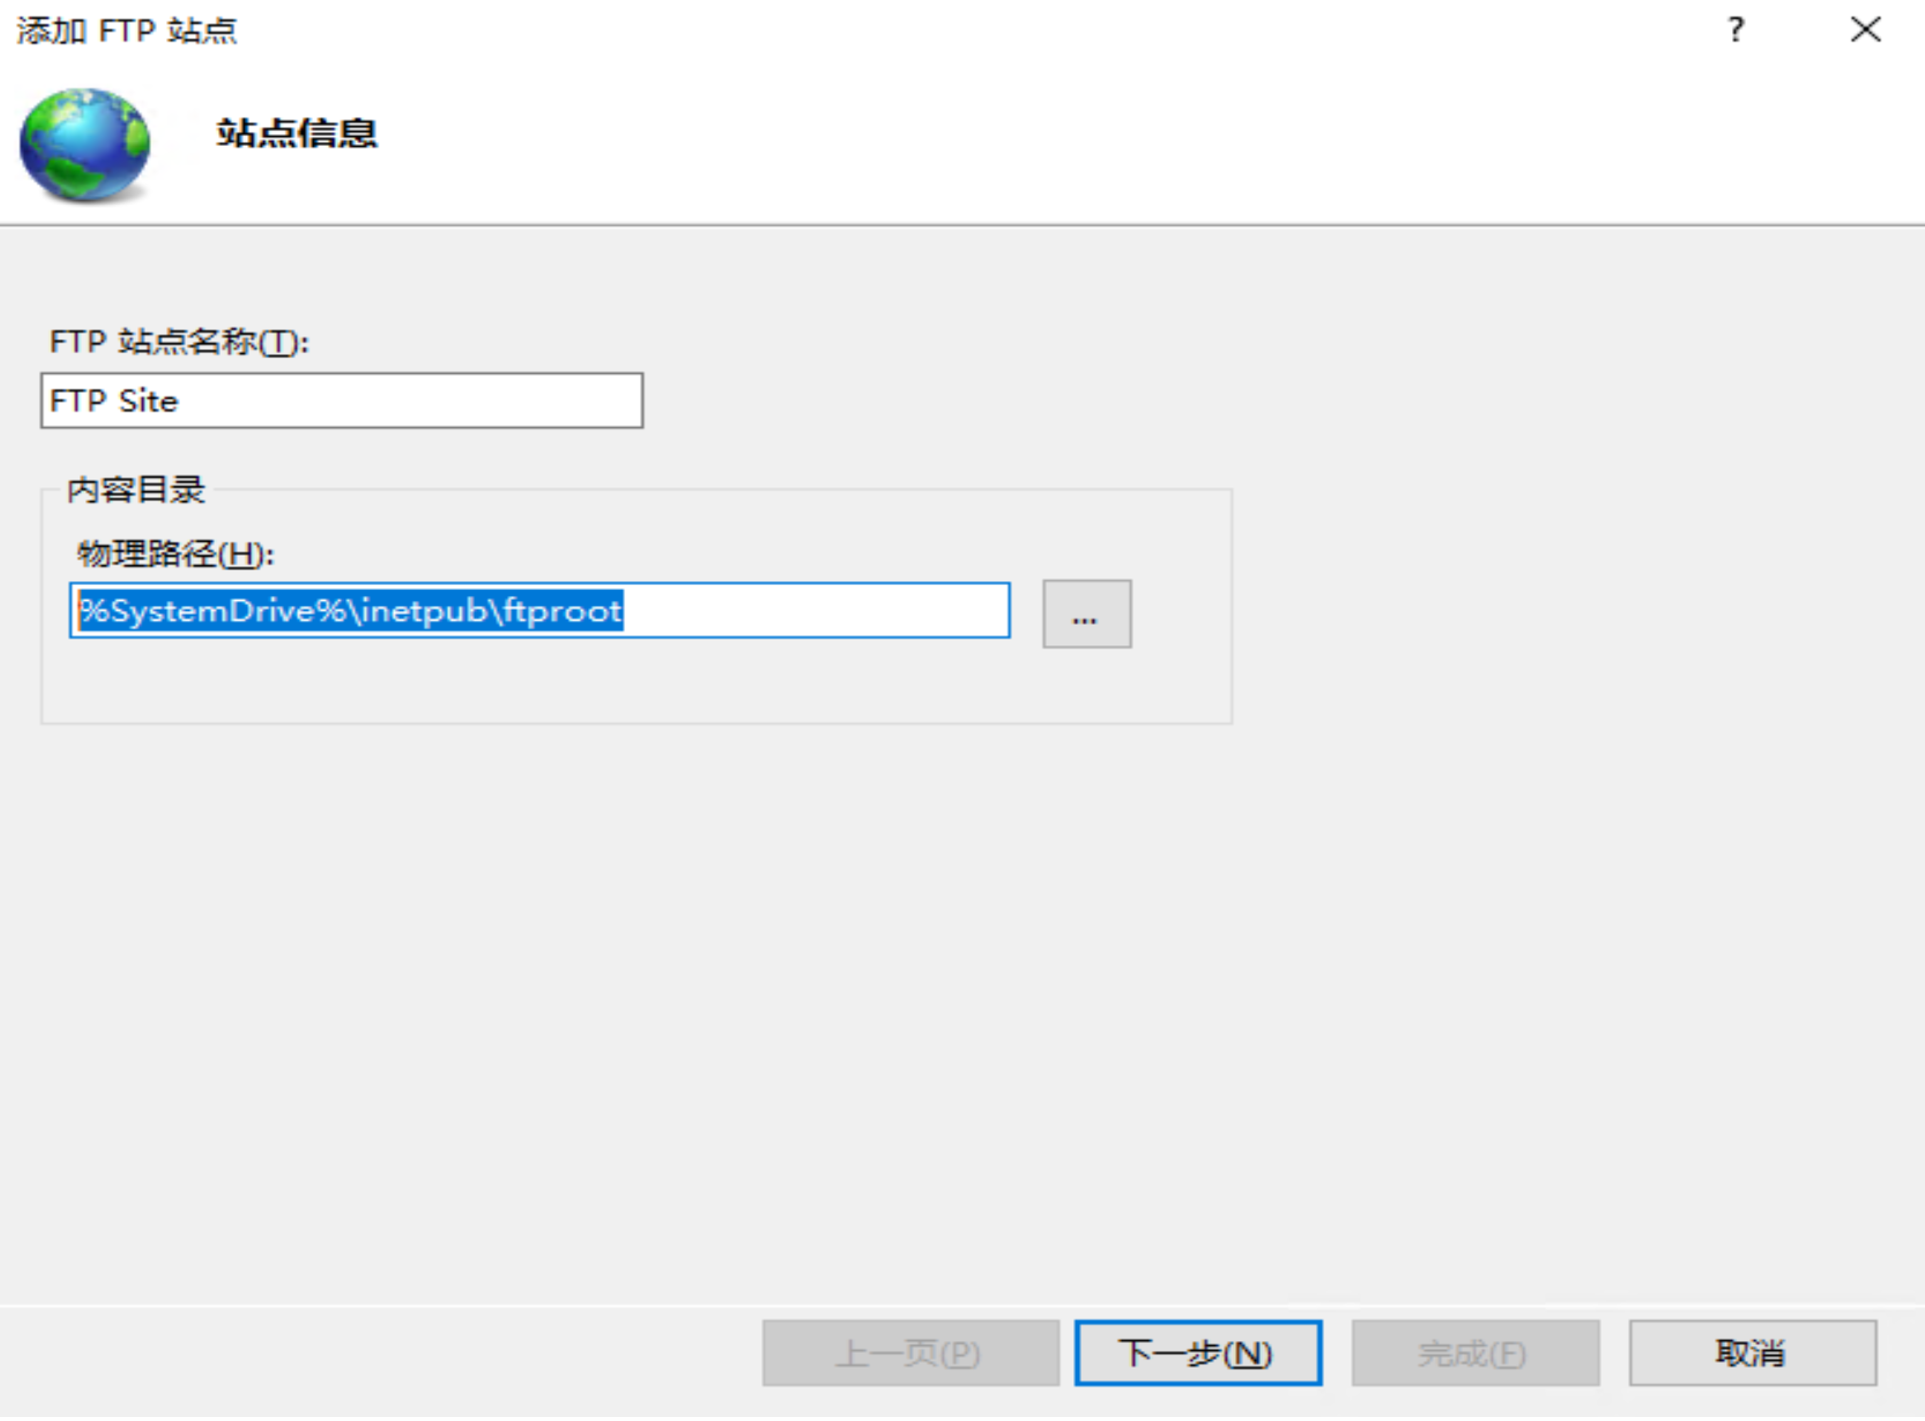Click the 内容目录 group label
Image resolution: width=1925 pixels, height=1421 pixels.
pyautogui.click(x=136, y=490)
